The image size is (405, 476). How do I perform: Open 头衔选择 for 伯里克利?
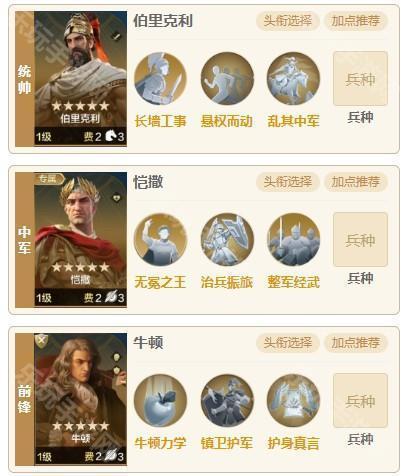[288, 21]
